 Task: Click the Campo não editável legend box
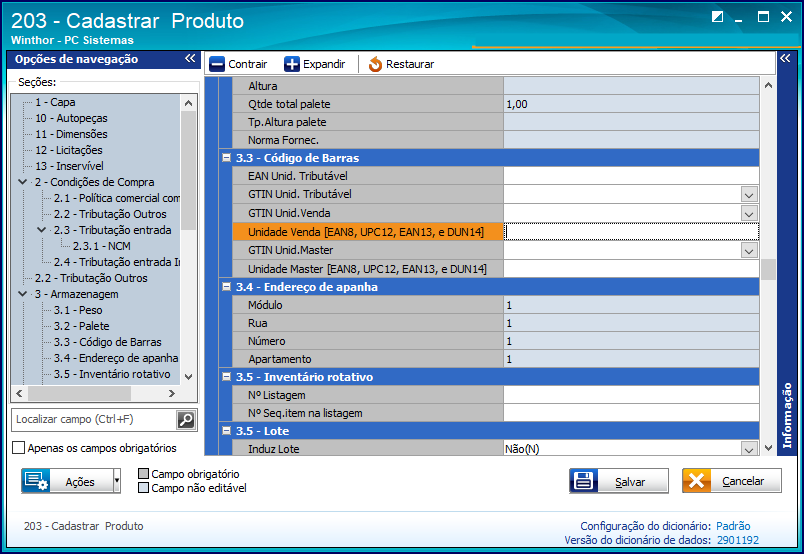[x=144, y=487]
